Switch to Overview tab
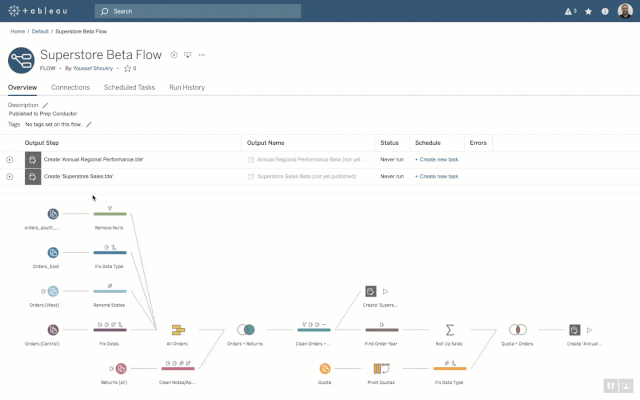 [22, 87]
